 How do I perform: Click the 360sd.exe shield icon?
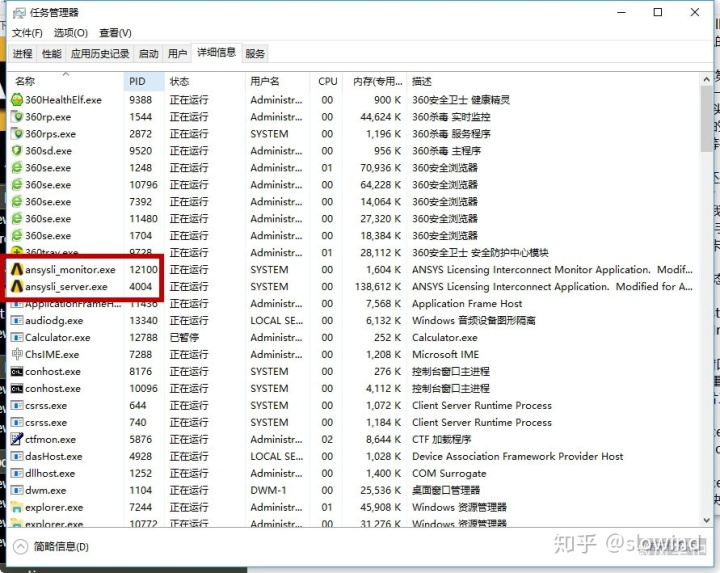[17, 151]
